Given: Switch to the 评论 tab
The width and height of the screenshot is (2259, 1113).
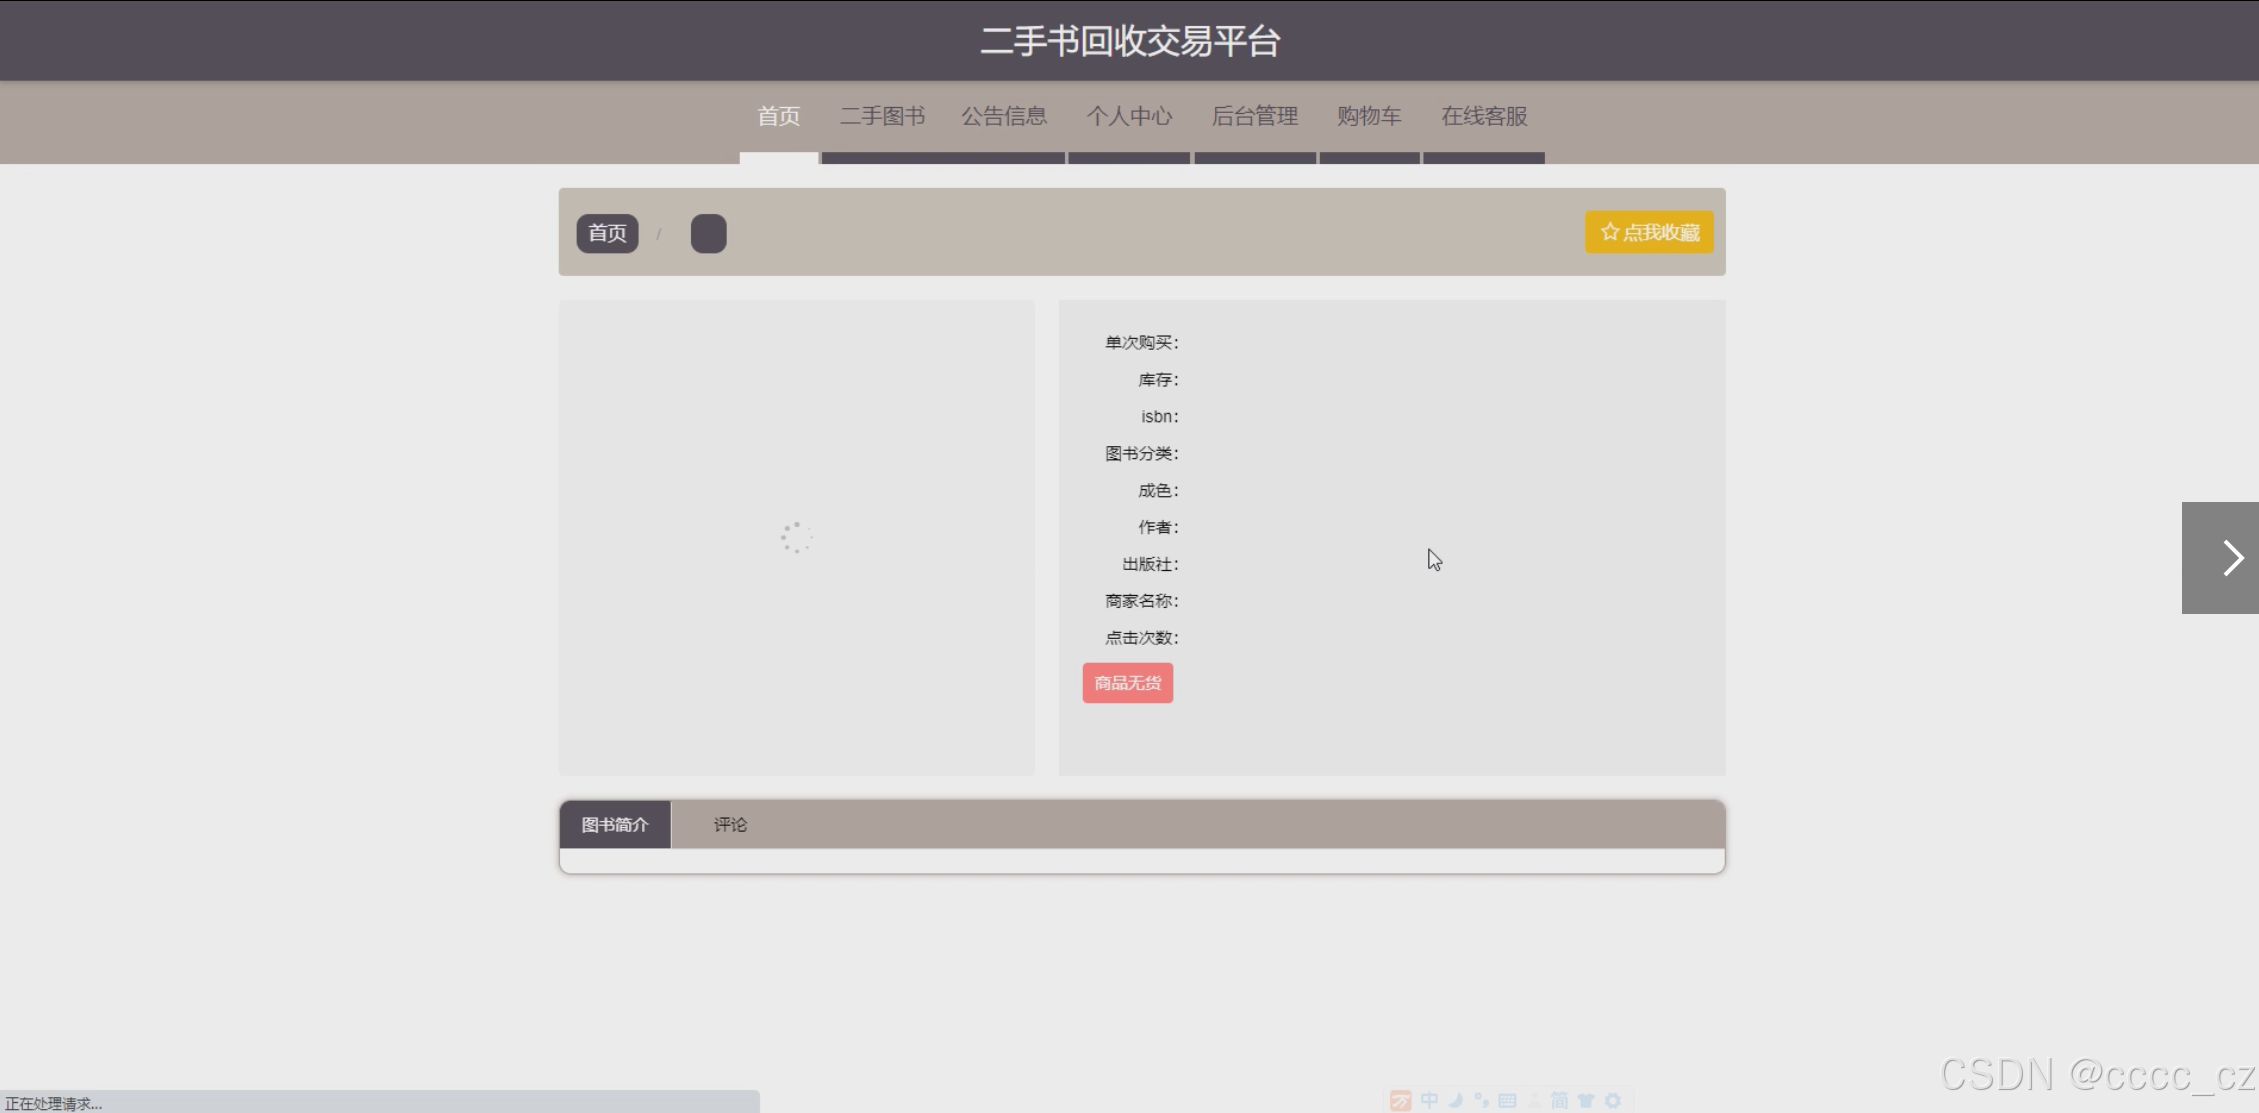Looking at the screenshot, I should [730, 825].
